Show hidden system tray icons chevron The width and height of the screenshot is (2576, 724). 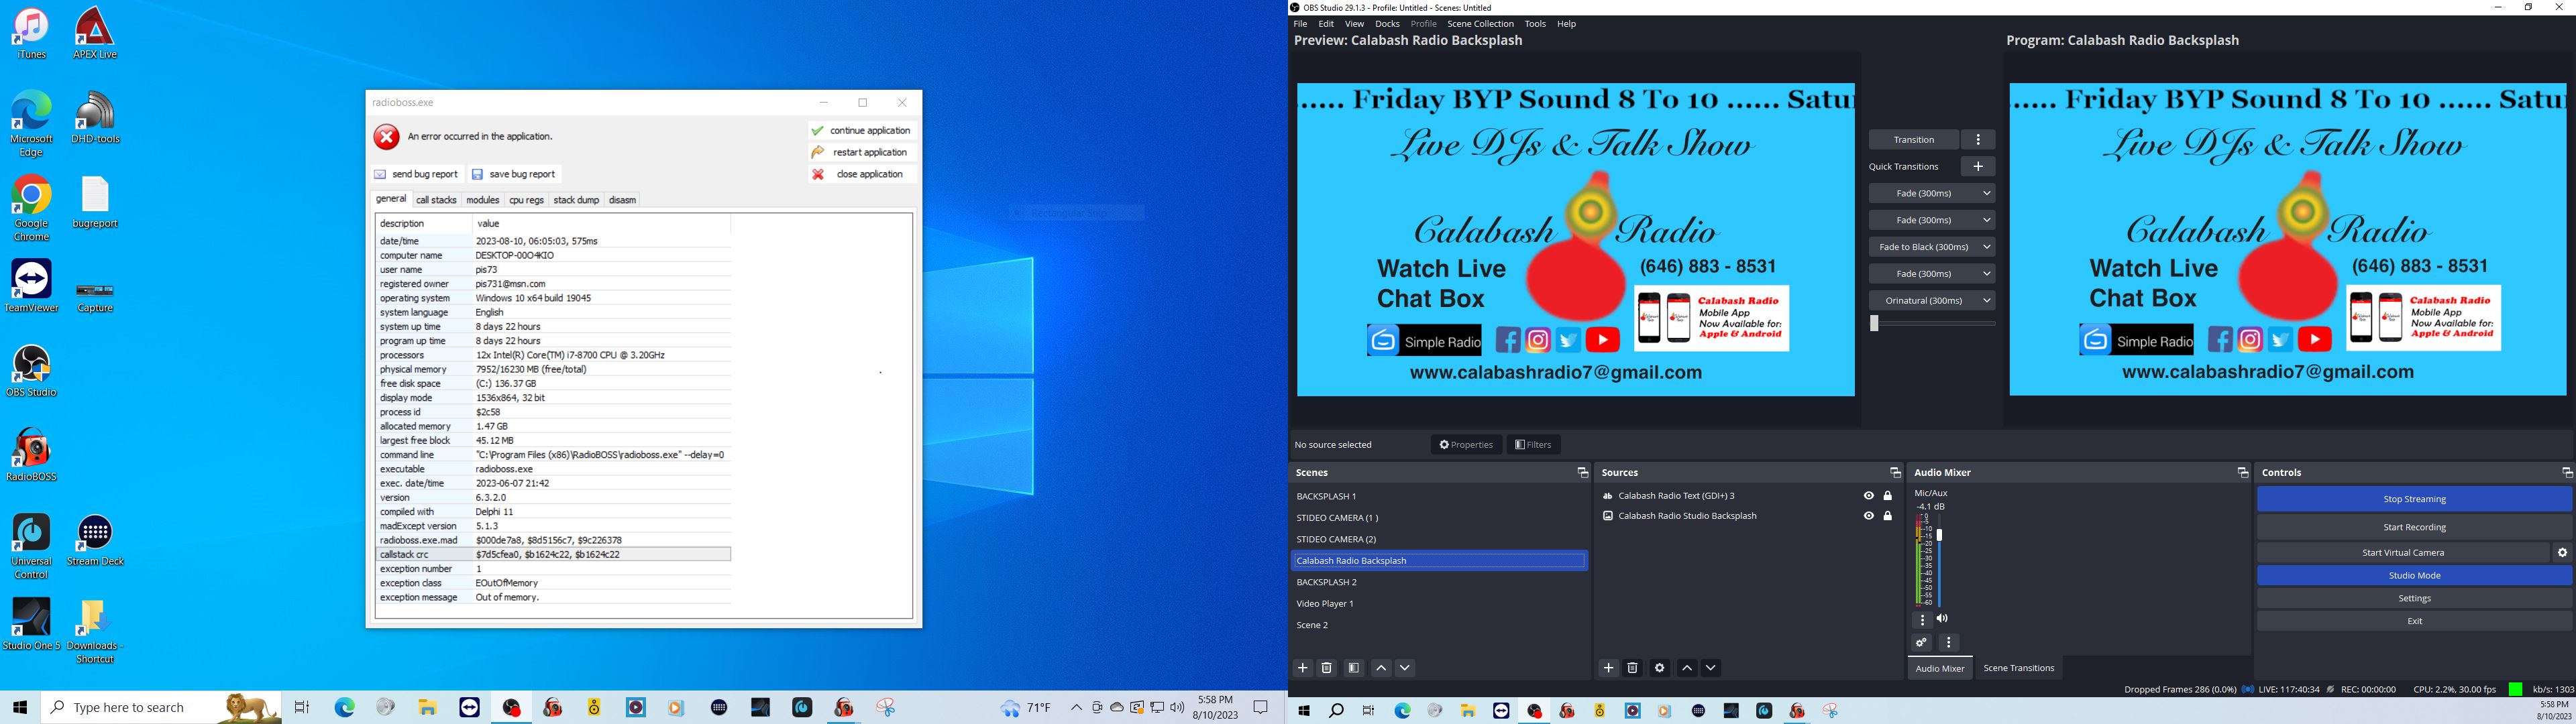pyautogui.click(x=1076, y=708)
